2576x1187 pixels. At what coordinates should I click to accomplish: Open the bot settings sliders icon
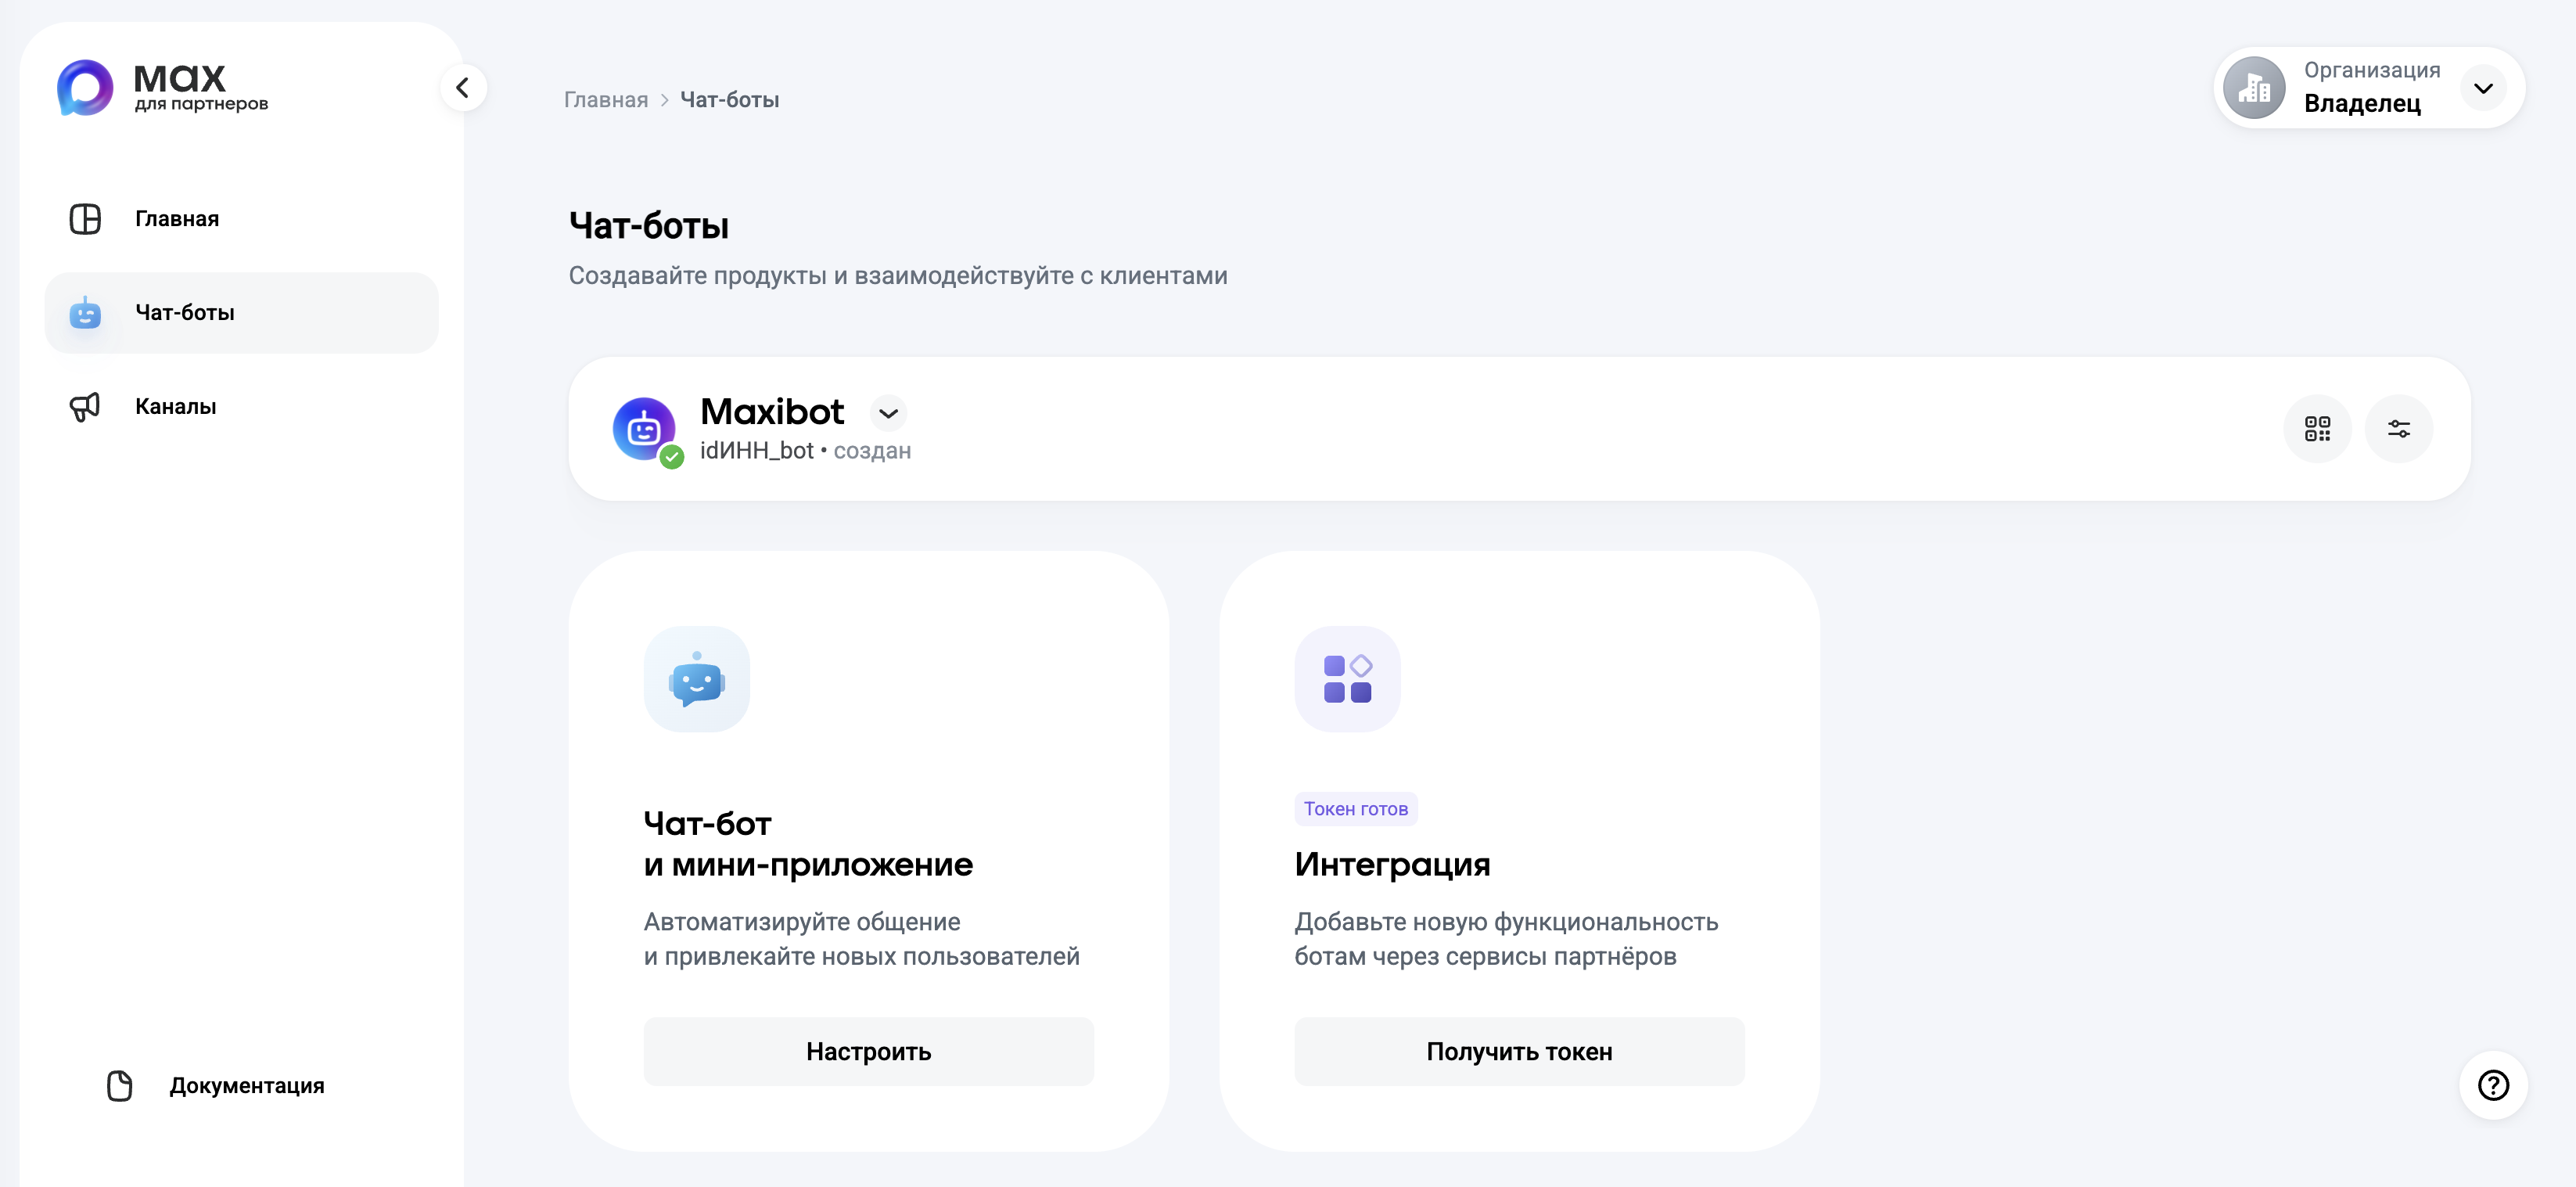tap(2398, 429)
